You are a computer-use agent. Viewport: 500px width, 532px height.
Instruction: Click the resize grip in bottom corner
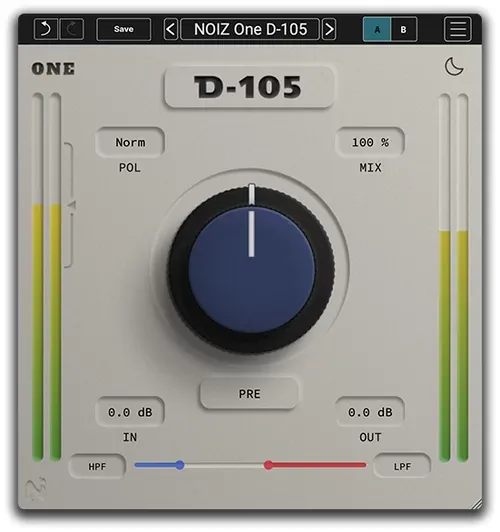tap(477, 504)
